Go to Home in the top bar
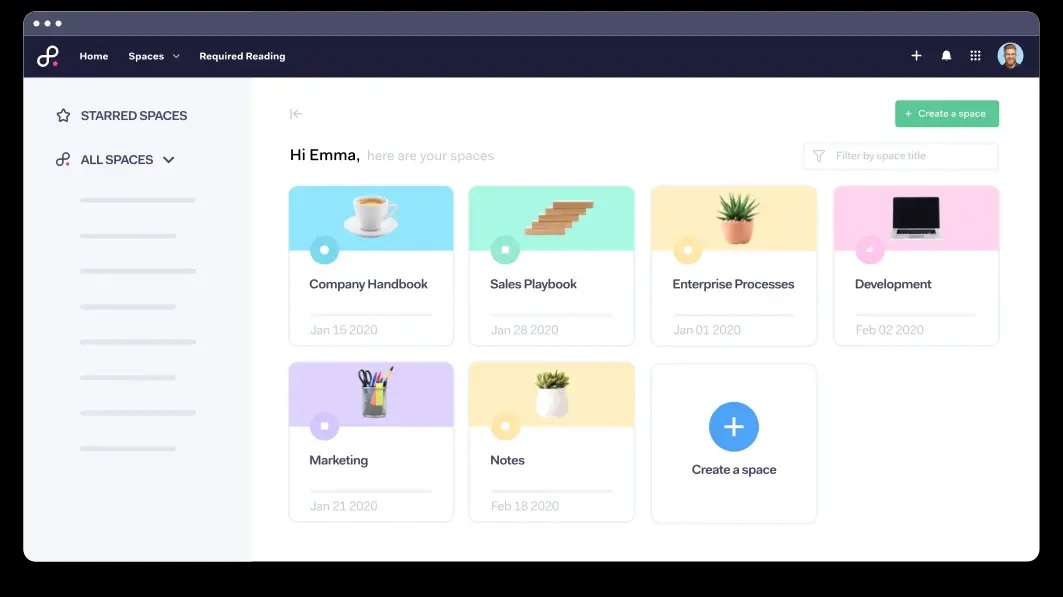 [x=94, y=56]
